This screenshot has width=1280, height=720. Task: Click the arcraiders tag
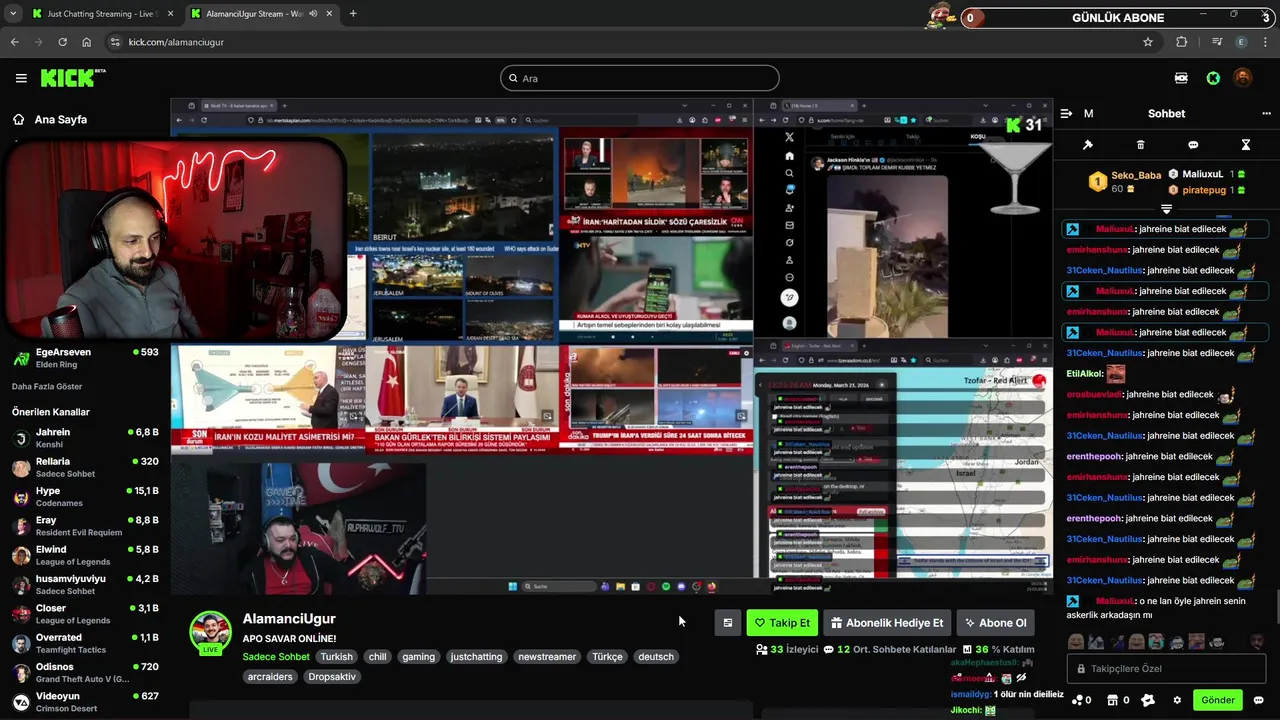pos(270,677)
